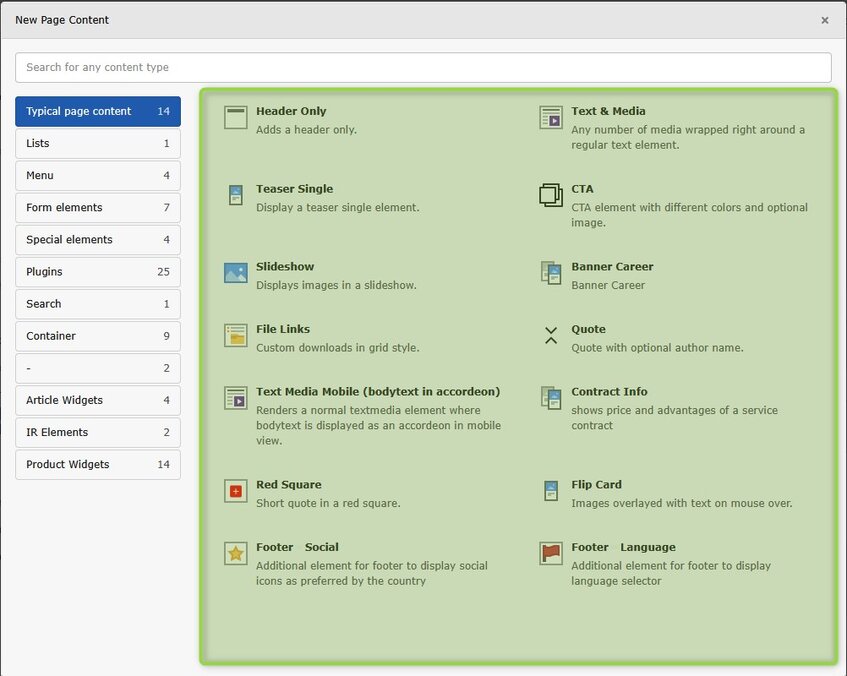Add Contract Info element via its title

coord(609,392)
